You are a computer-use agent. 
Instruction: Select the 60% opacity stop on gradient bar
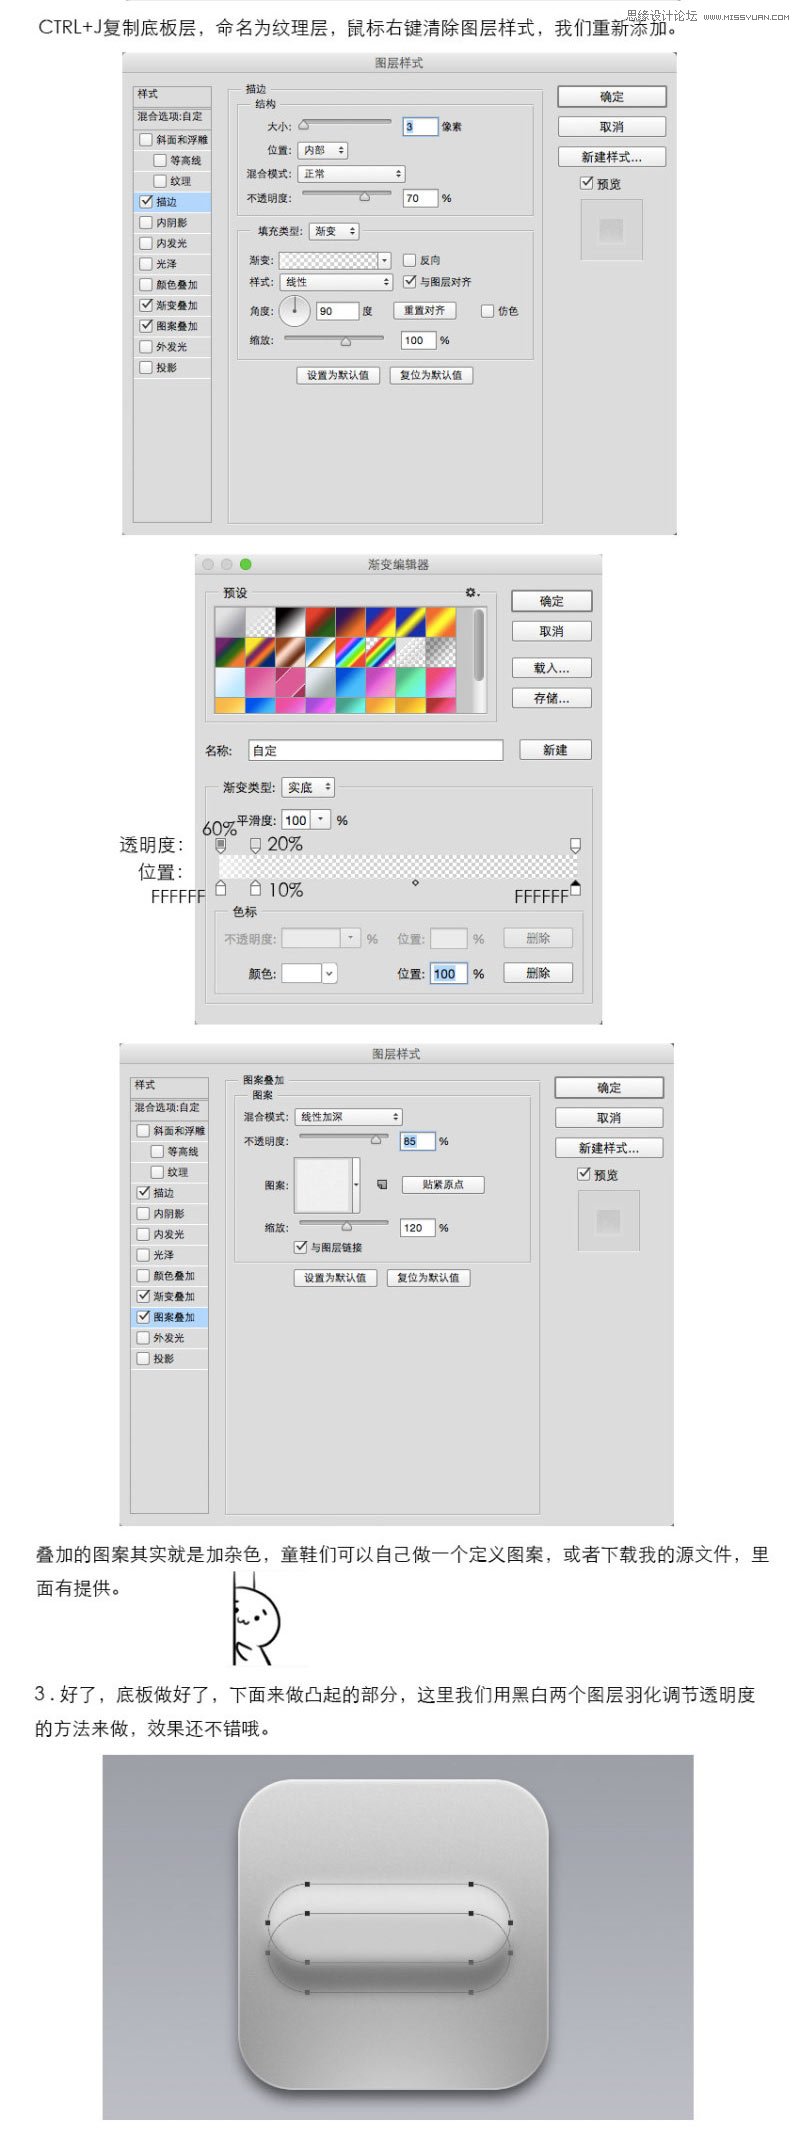221,846
